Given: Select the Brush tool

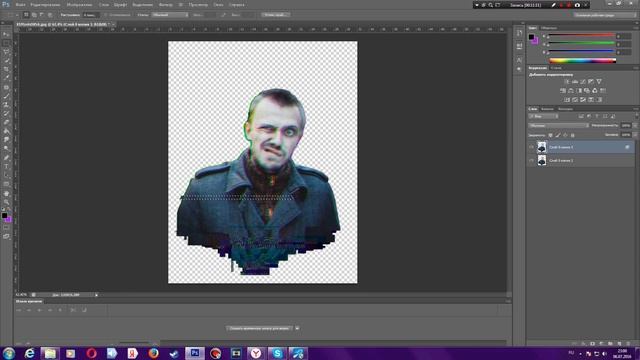Looking at the screenshot, I should point(6,96).
